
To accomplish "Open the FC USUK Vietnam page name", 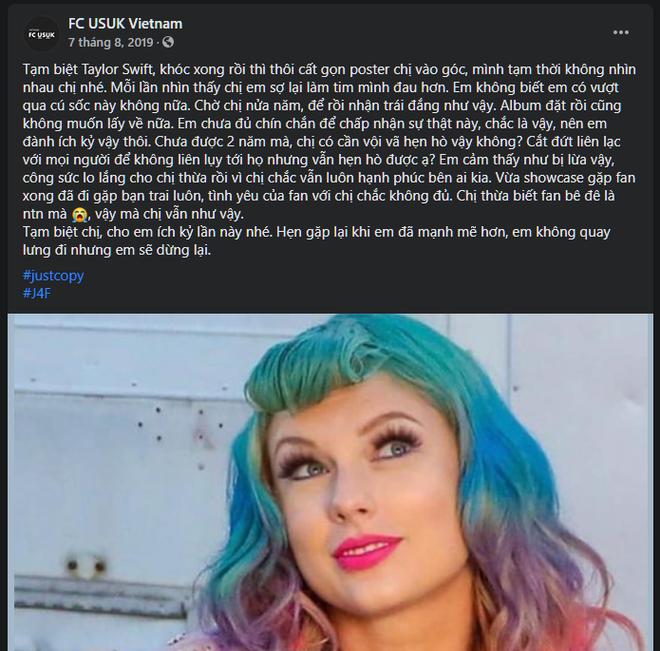I will [x=125, y=24].
